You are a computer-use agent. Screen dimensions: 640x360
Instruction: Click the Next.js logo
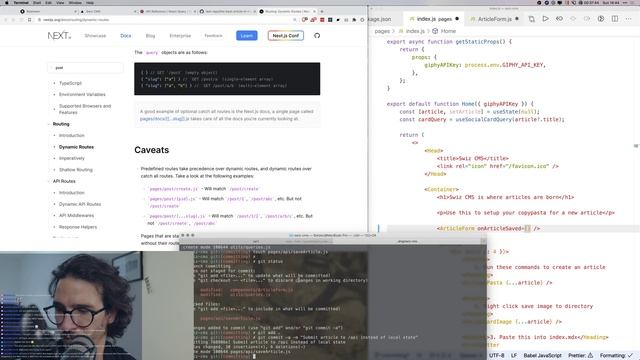tap(59, 36)
